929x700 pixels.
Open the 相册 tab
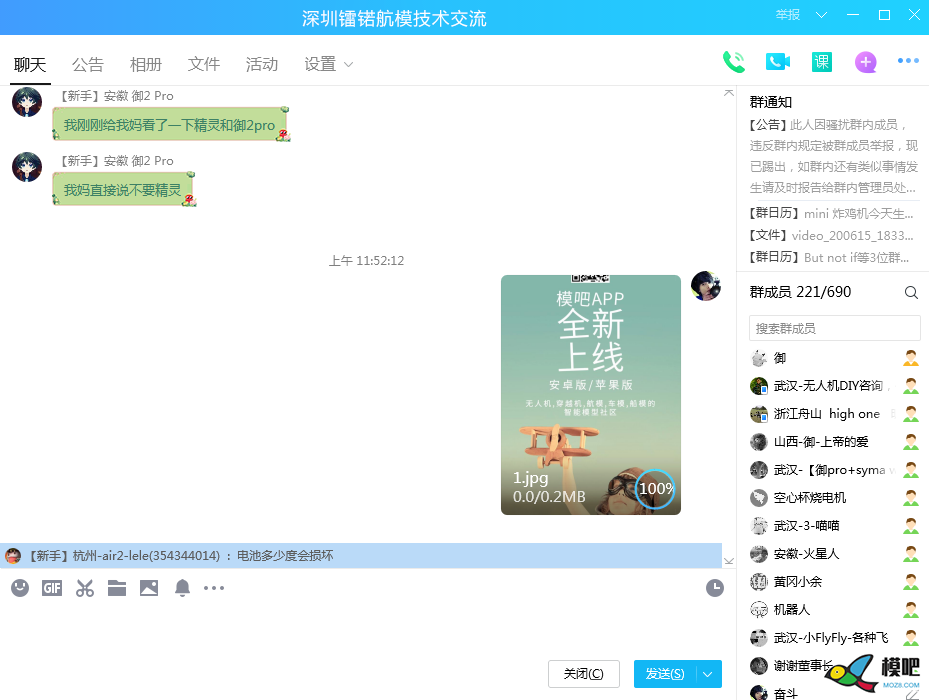tap(146, 65)
